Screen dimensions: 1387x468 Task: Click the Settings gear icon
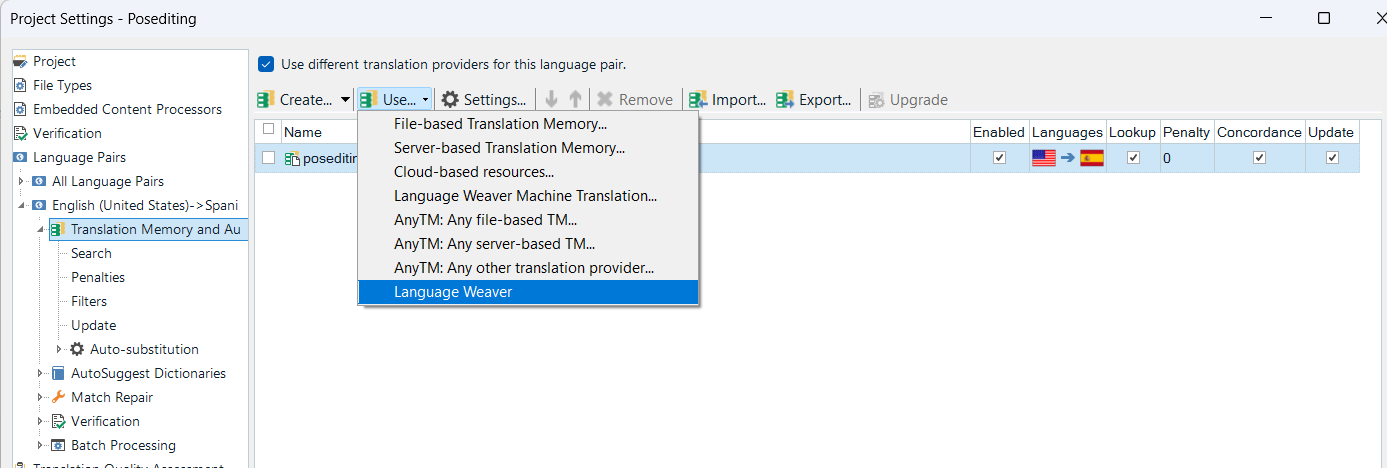[450, 99]
